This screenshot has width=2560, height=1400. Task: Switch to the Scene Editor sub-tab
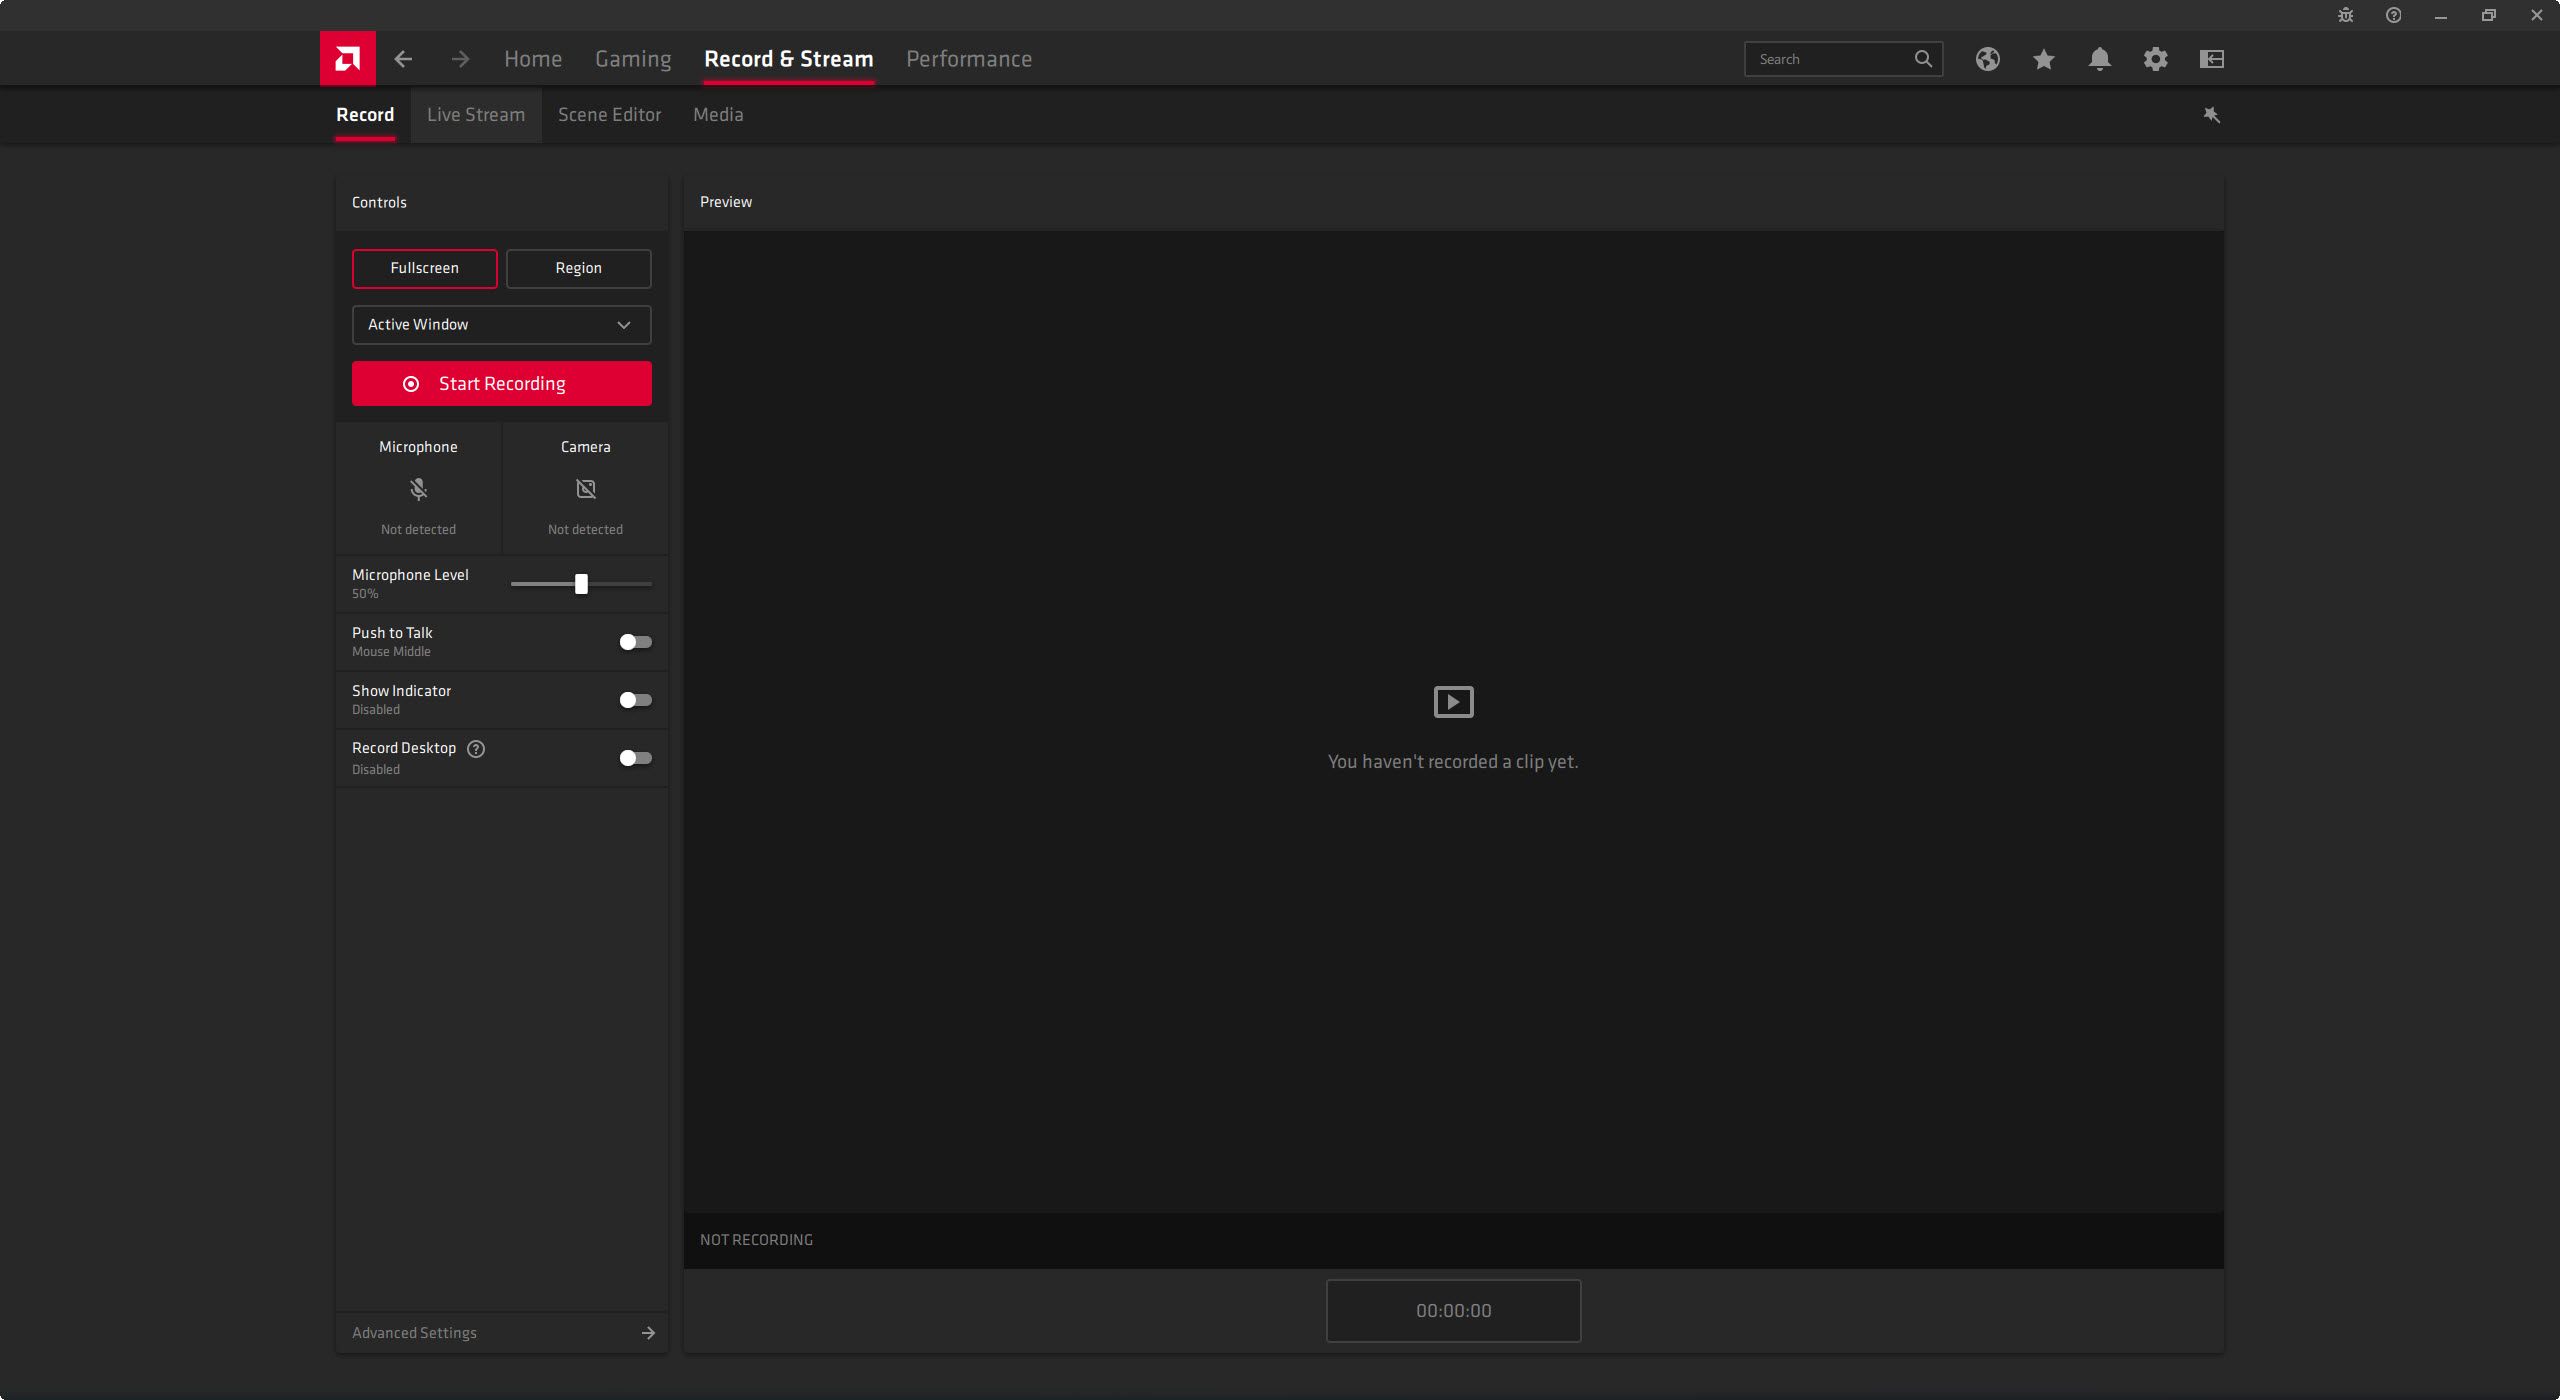(610, 115)
